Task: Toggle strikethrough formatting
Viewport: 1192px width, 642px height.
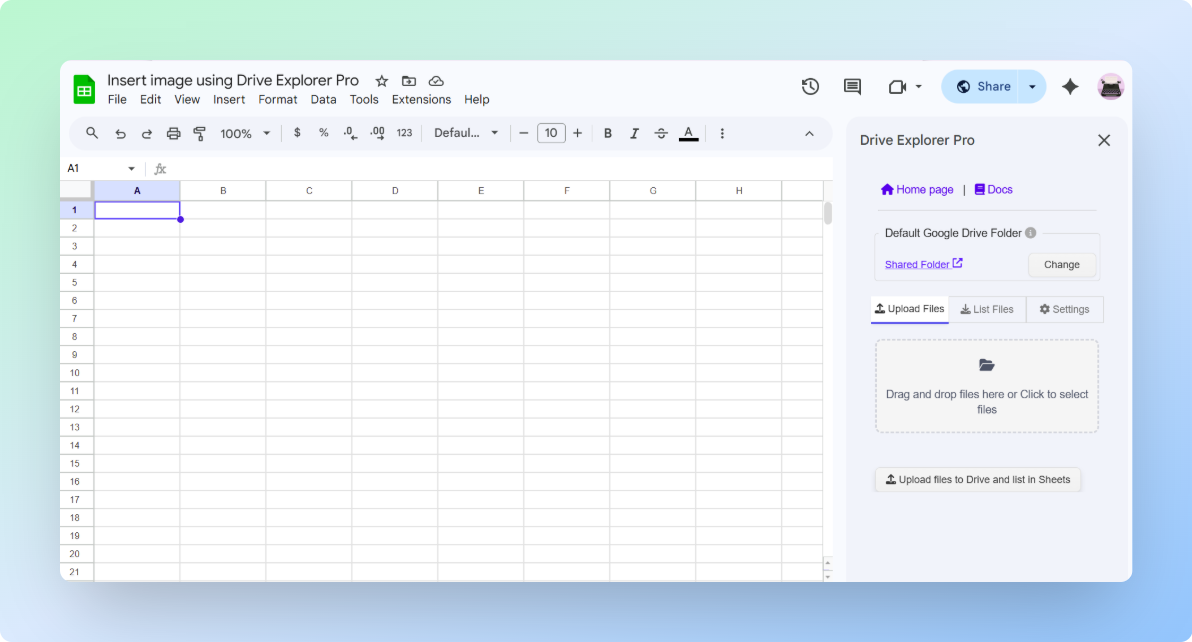Action: pos(661,133)
